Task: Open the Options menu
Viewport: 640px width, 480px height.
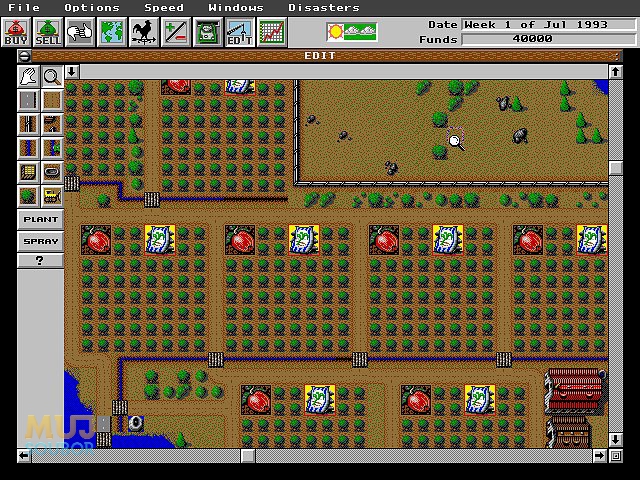Action: tap(92, 8)
